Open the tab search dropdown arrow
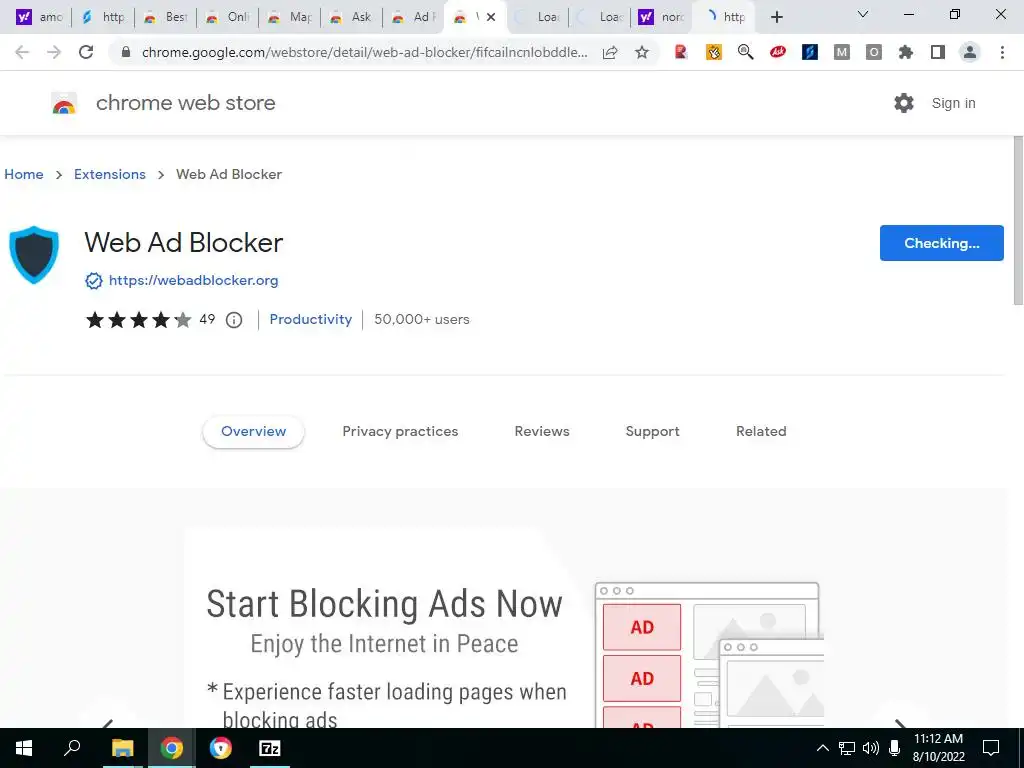The height and width of the screenshot is (768, 1024). [863, 14]
